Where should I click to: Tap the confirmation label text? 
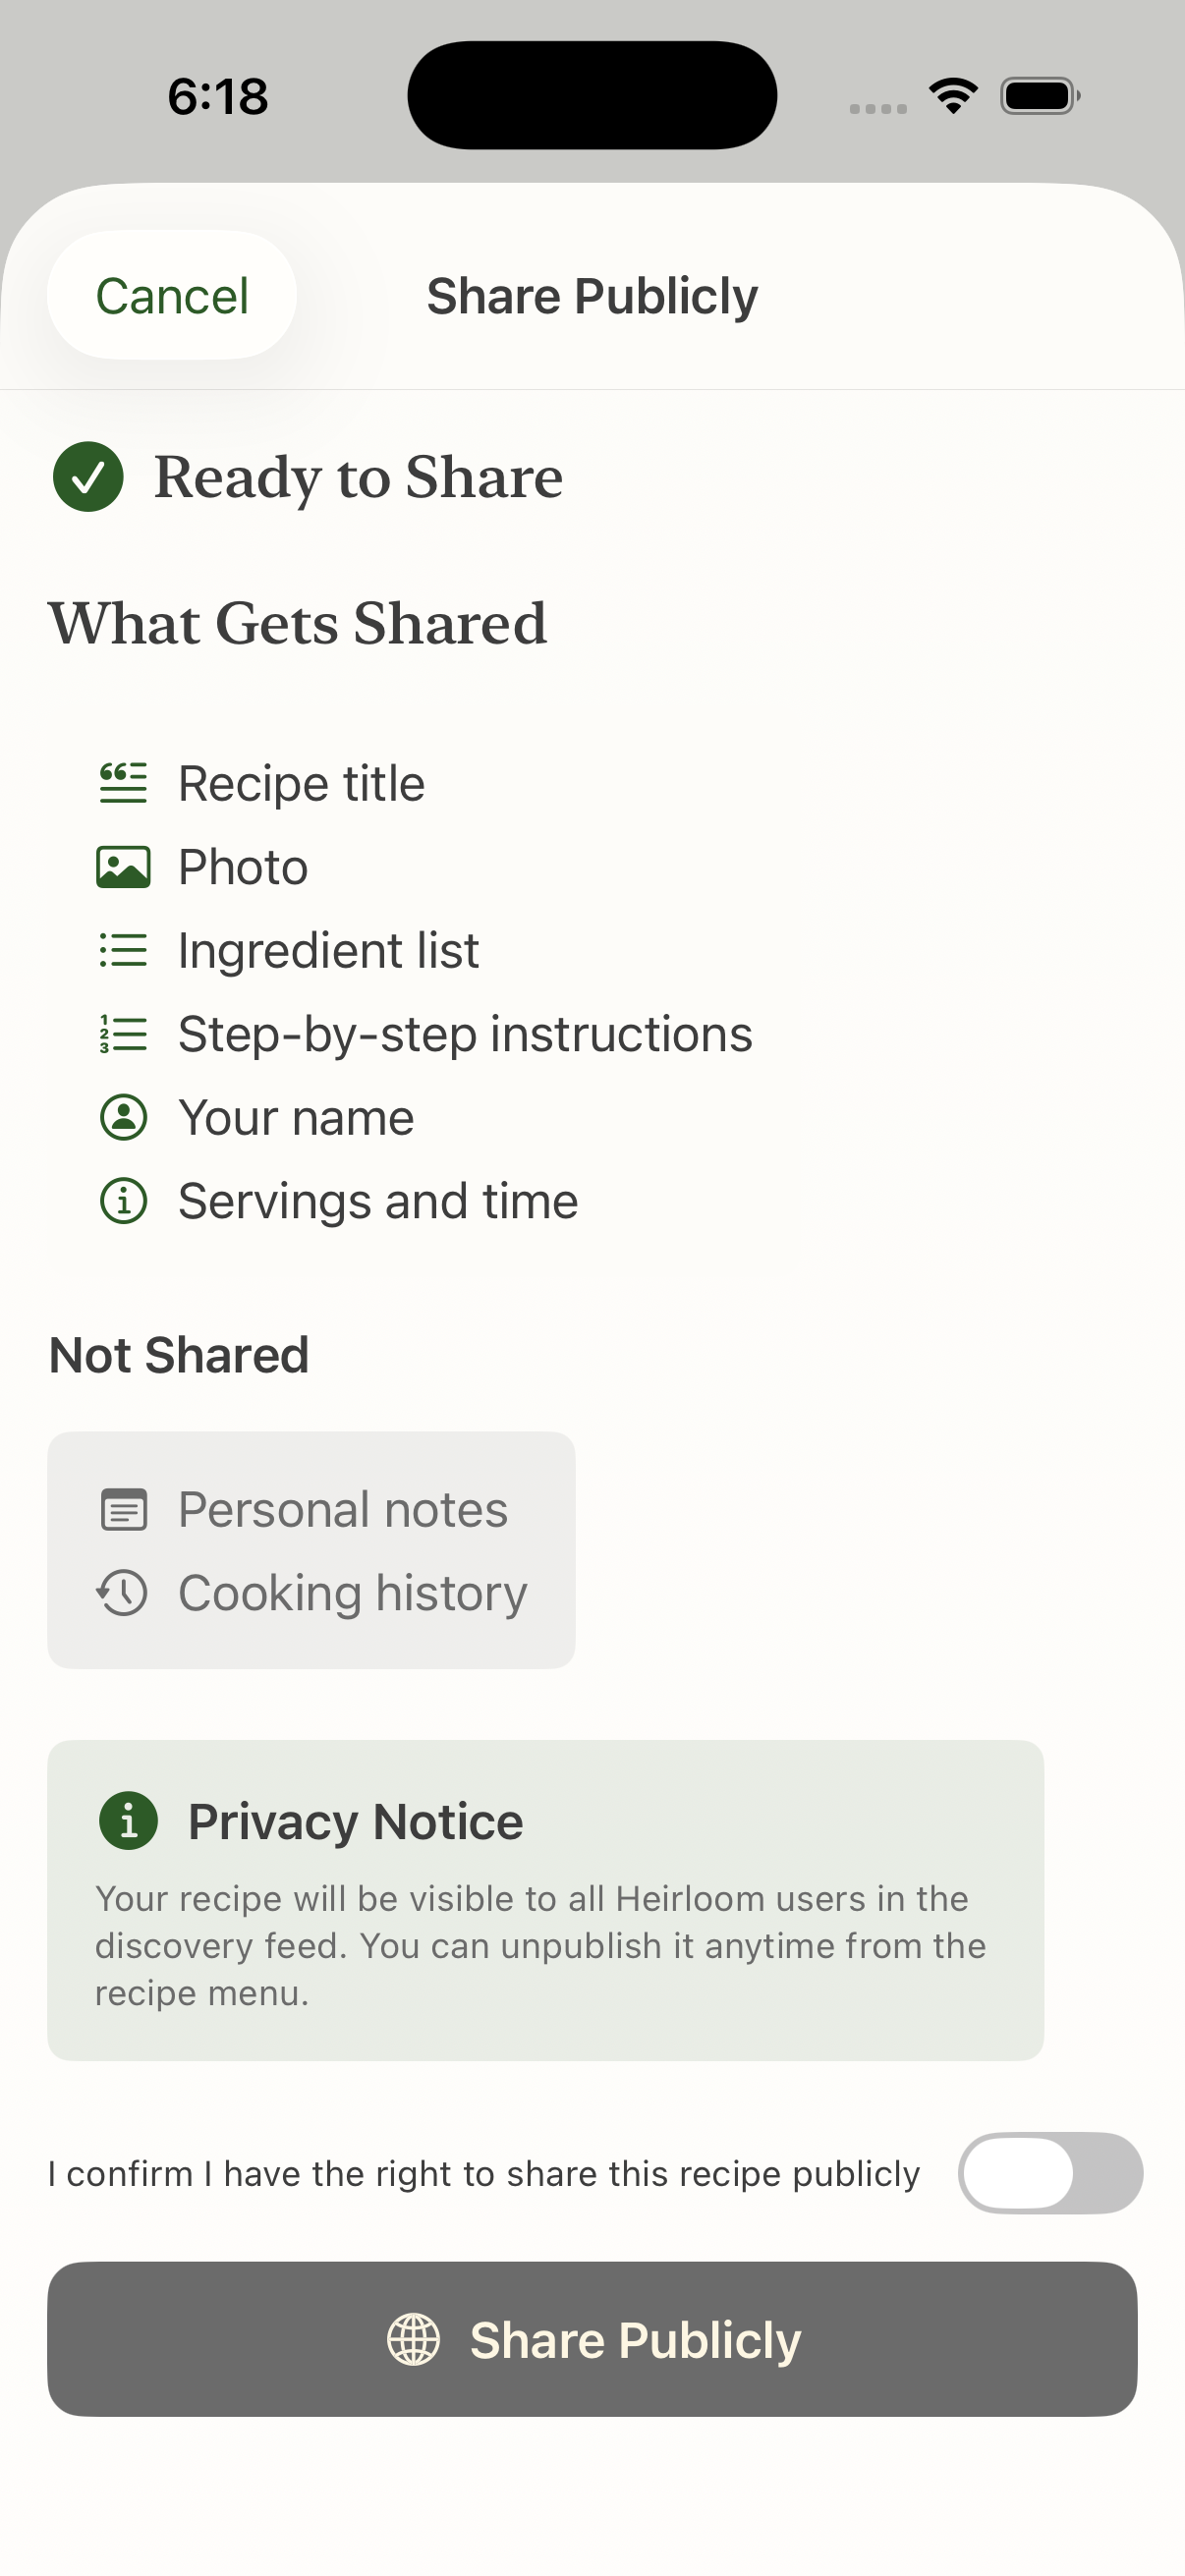click(x=484, y=2174)
